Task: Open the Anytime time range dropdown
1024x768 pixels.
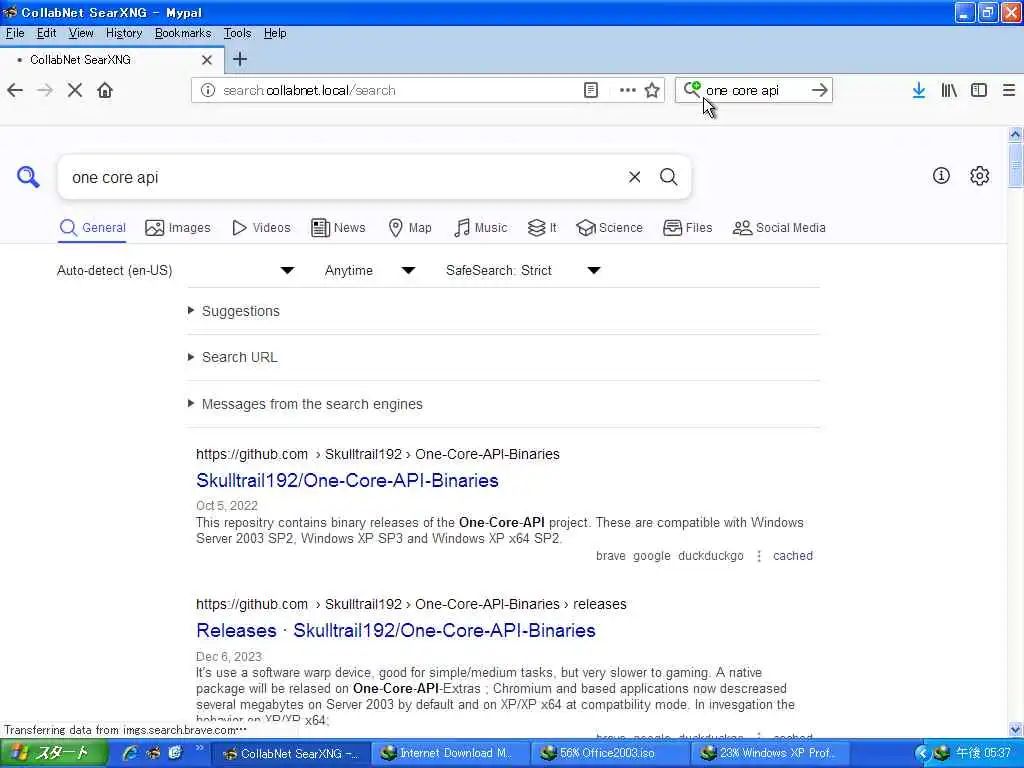Action: coord(370,270)
